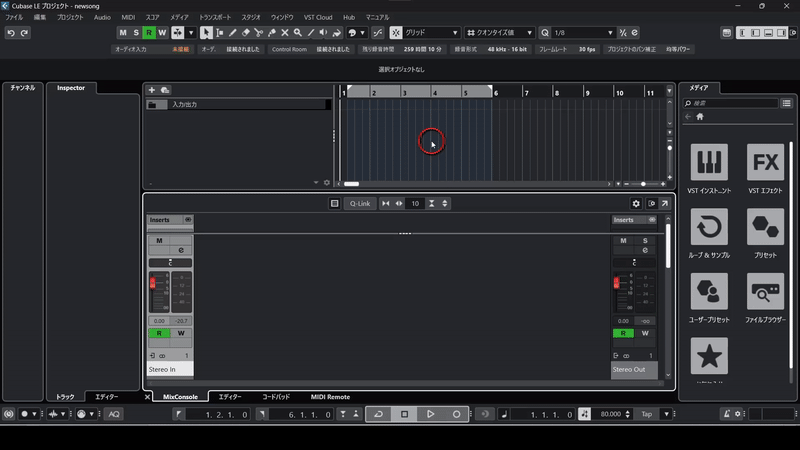Open color palette dropdown arrow
This screenshot has height=450, width=800.
pos(363,33)
